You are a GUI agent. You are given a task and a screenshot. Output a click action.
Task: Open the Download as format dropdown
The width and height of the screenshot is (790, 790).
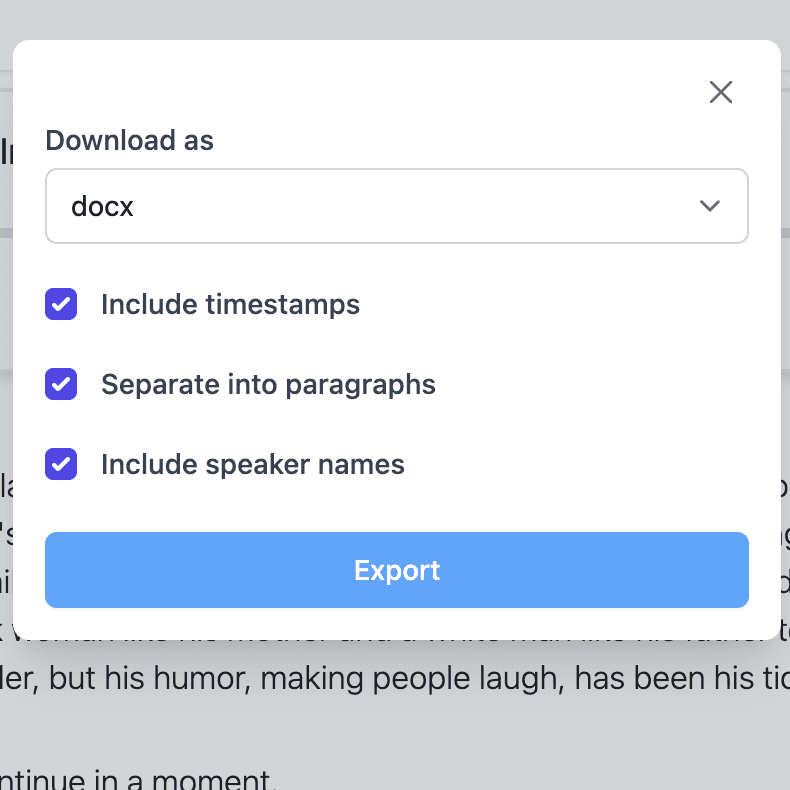396,206
